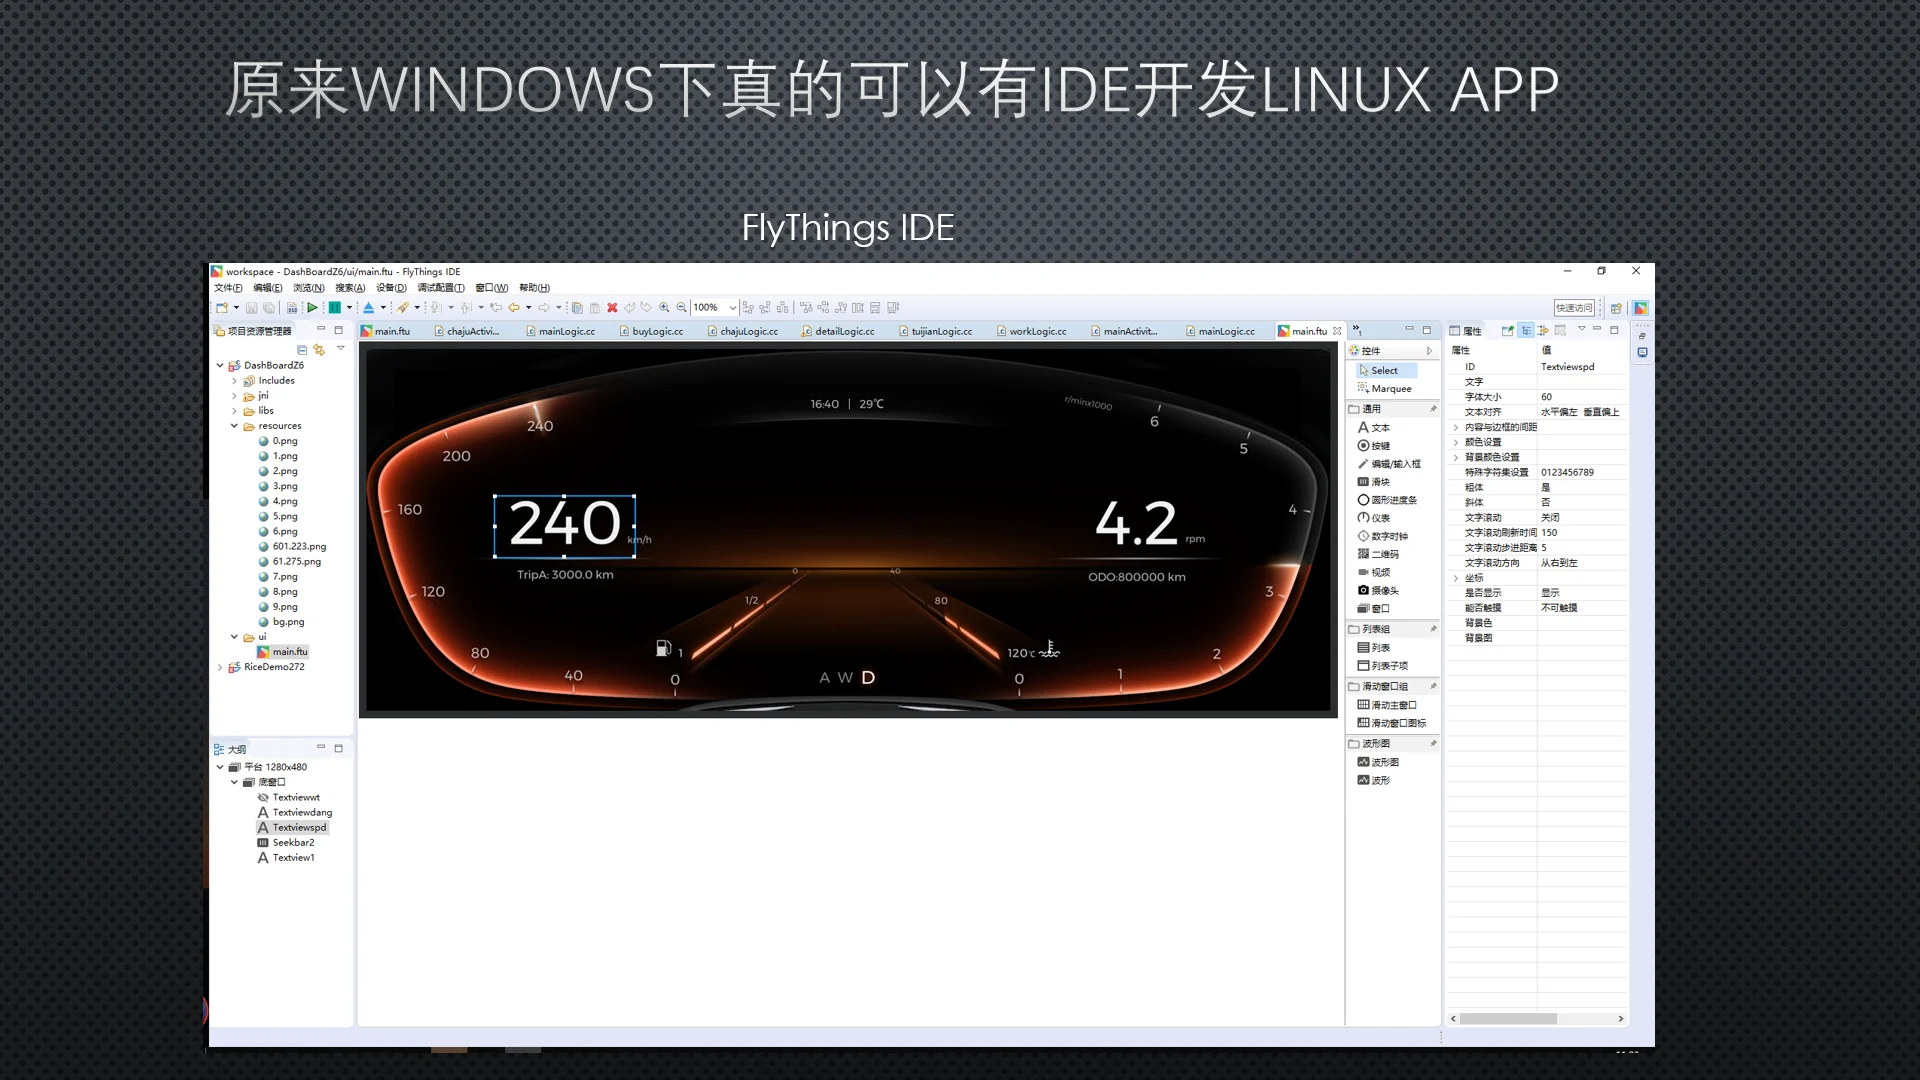
Task: Toggle the pin on 通用 palette group
Action: [x=1433, y=409]
